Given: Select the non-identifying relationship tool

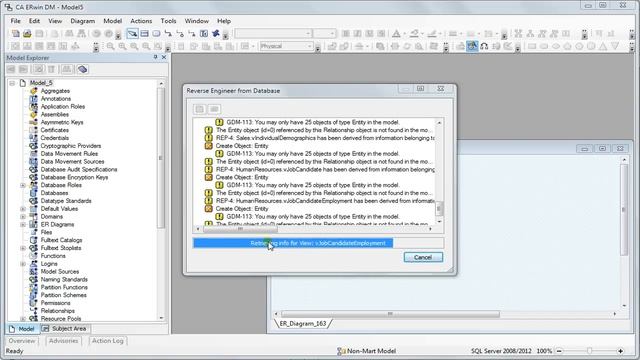Looking at the screenshot, I should (x=180, y=33).
